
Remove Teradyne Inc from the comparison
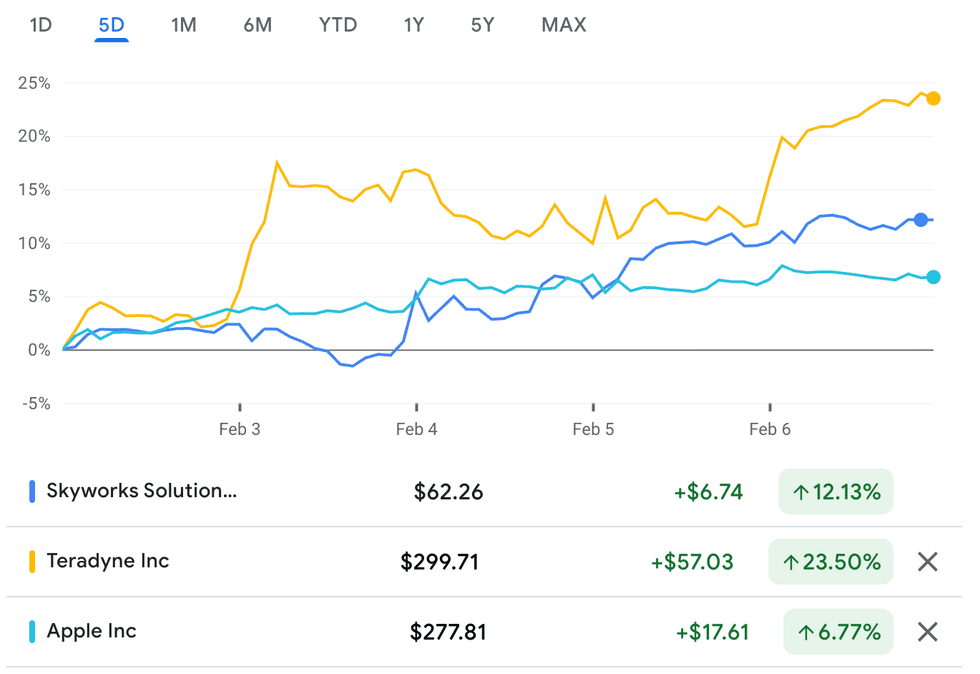[927, 561]
